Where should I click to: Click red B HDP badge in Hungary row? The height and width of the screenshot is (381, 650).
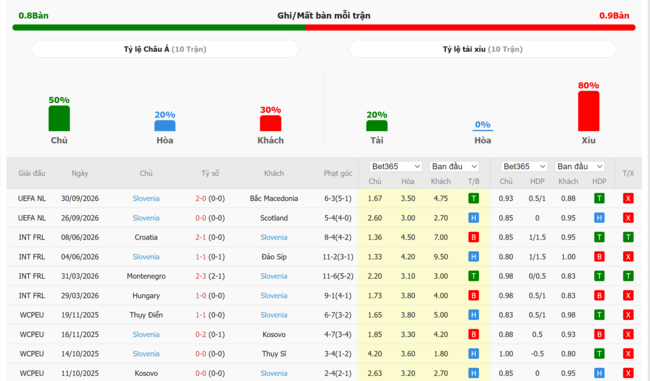(x=599, y=296)
